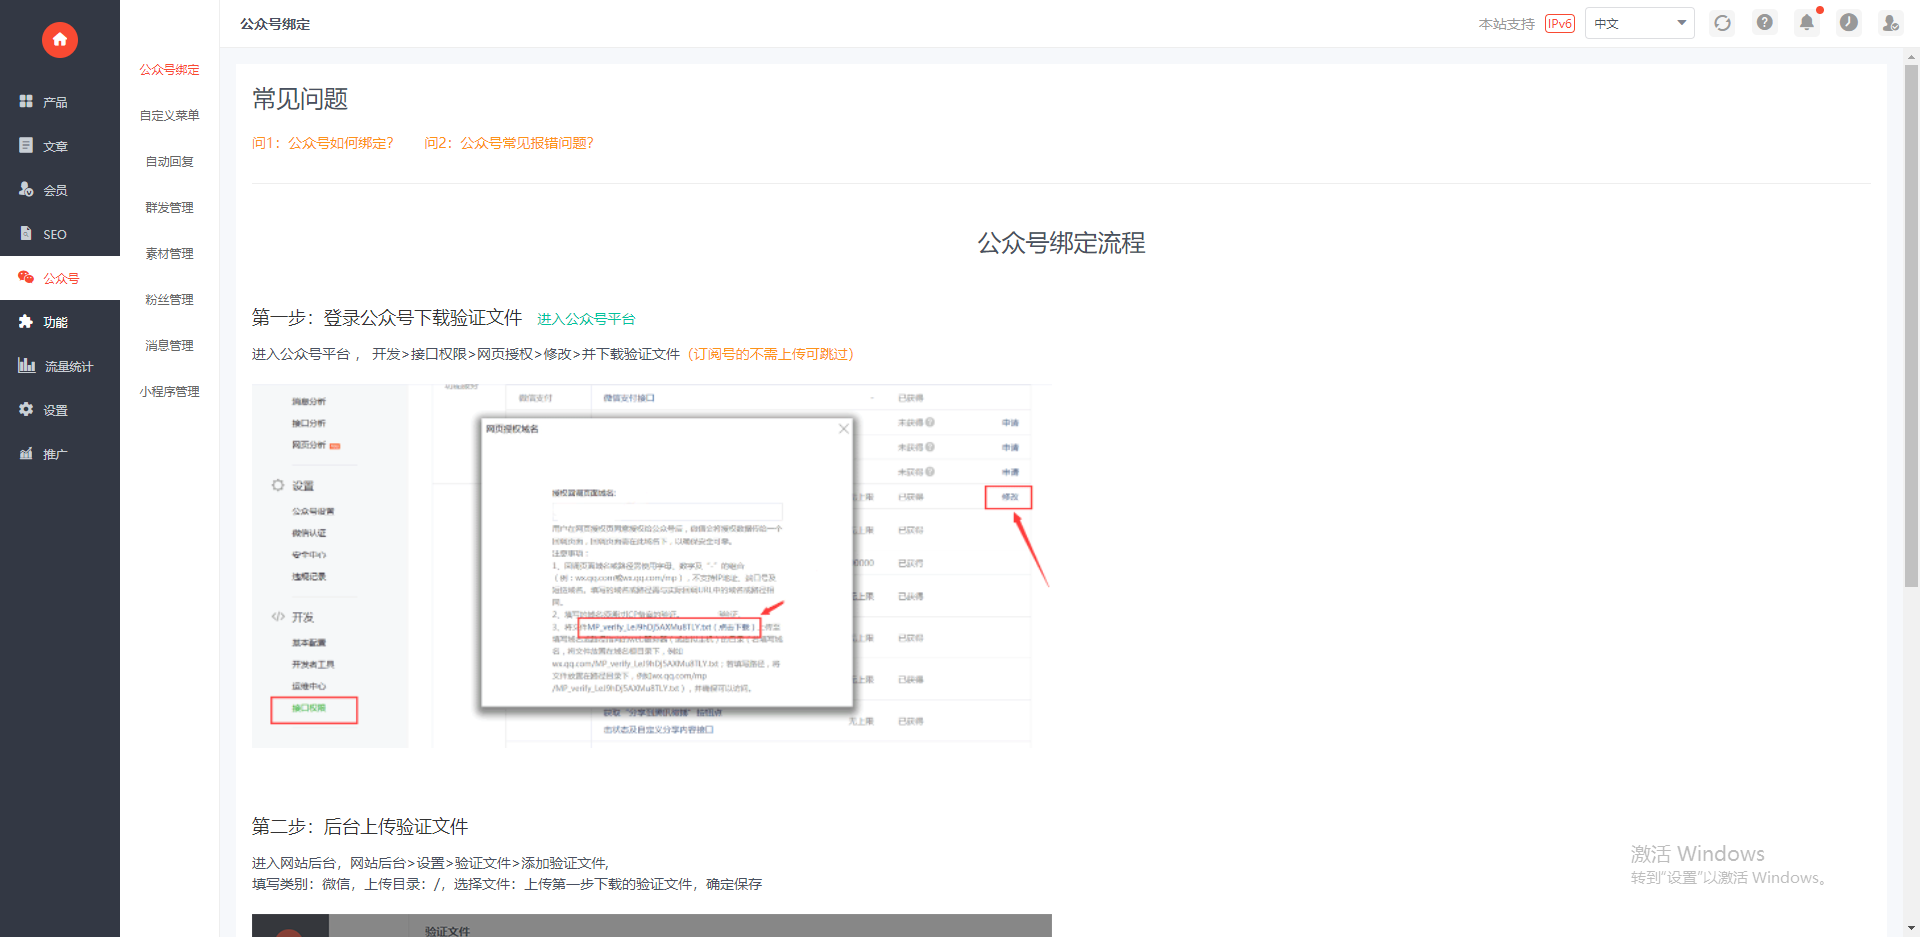Open the user account icon

(1890, 22)
